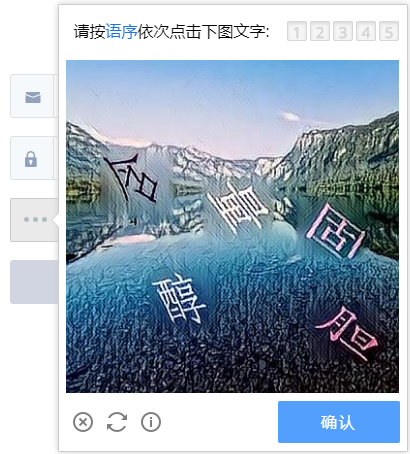Click sequence slot number 3

point(343,32)
